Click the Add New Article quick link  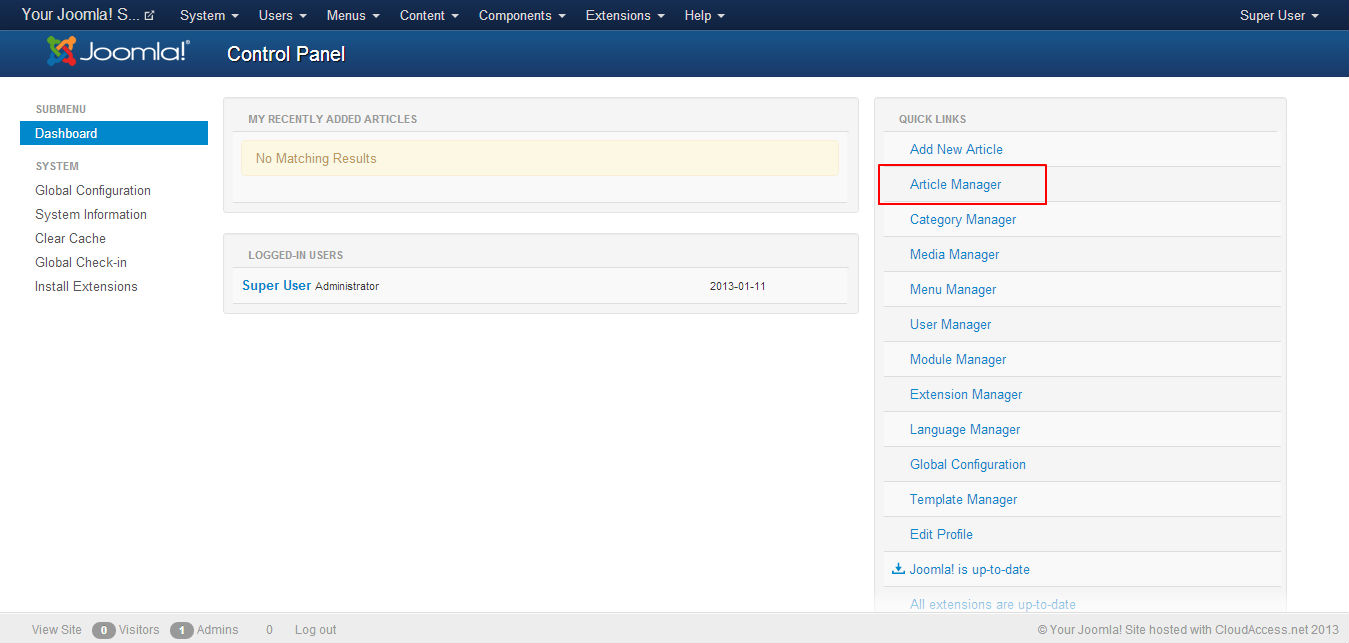956,149
